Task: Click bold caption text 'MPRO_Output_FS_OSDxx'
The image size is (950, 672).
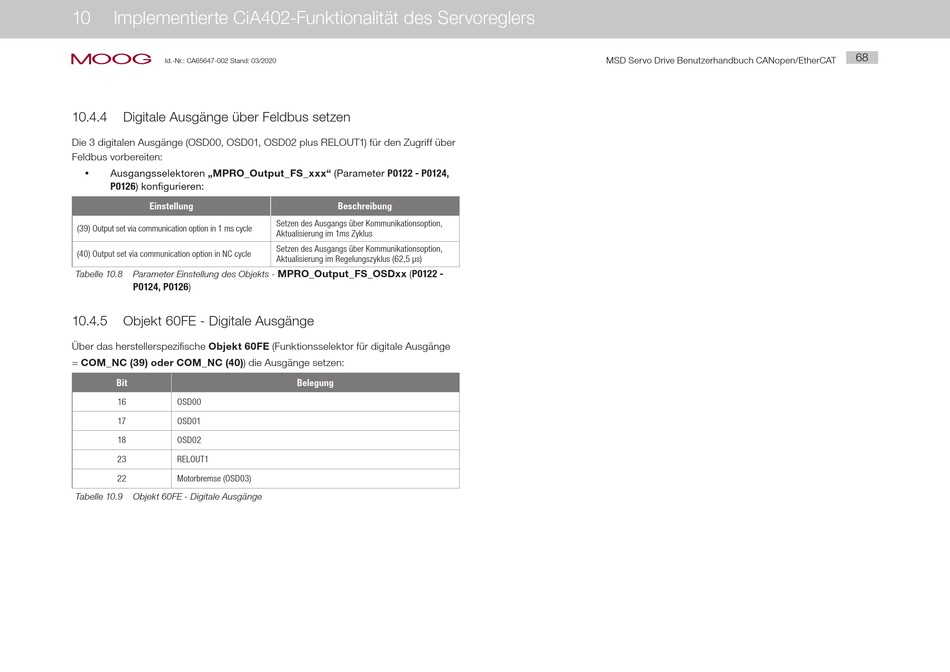Action: coord(342,274)
